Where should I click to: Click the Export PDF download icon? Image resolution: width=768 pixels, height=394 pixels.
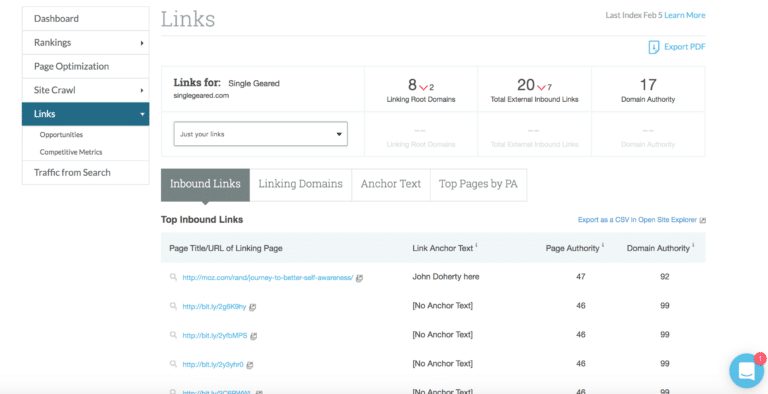pos(653,48)
